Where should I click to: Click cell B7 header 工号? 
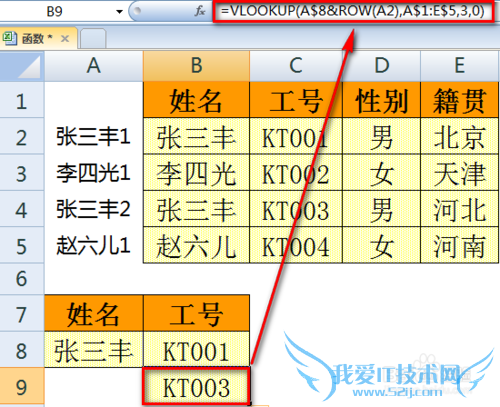pos(196,313)
